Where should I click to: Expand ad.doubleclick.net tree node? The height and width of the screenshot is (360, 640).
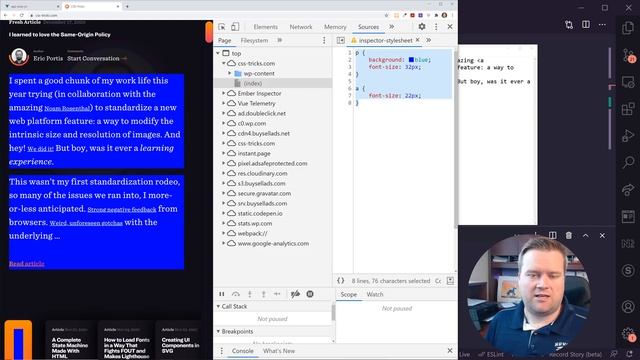click(224, 113)
